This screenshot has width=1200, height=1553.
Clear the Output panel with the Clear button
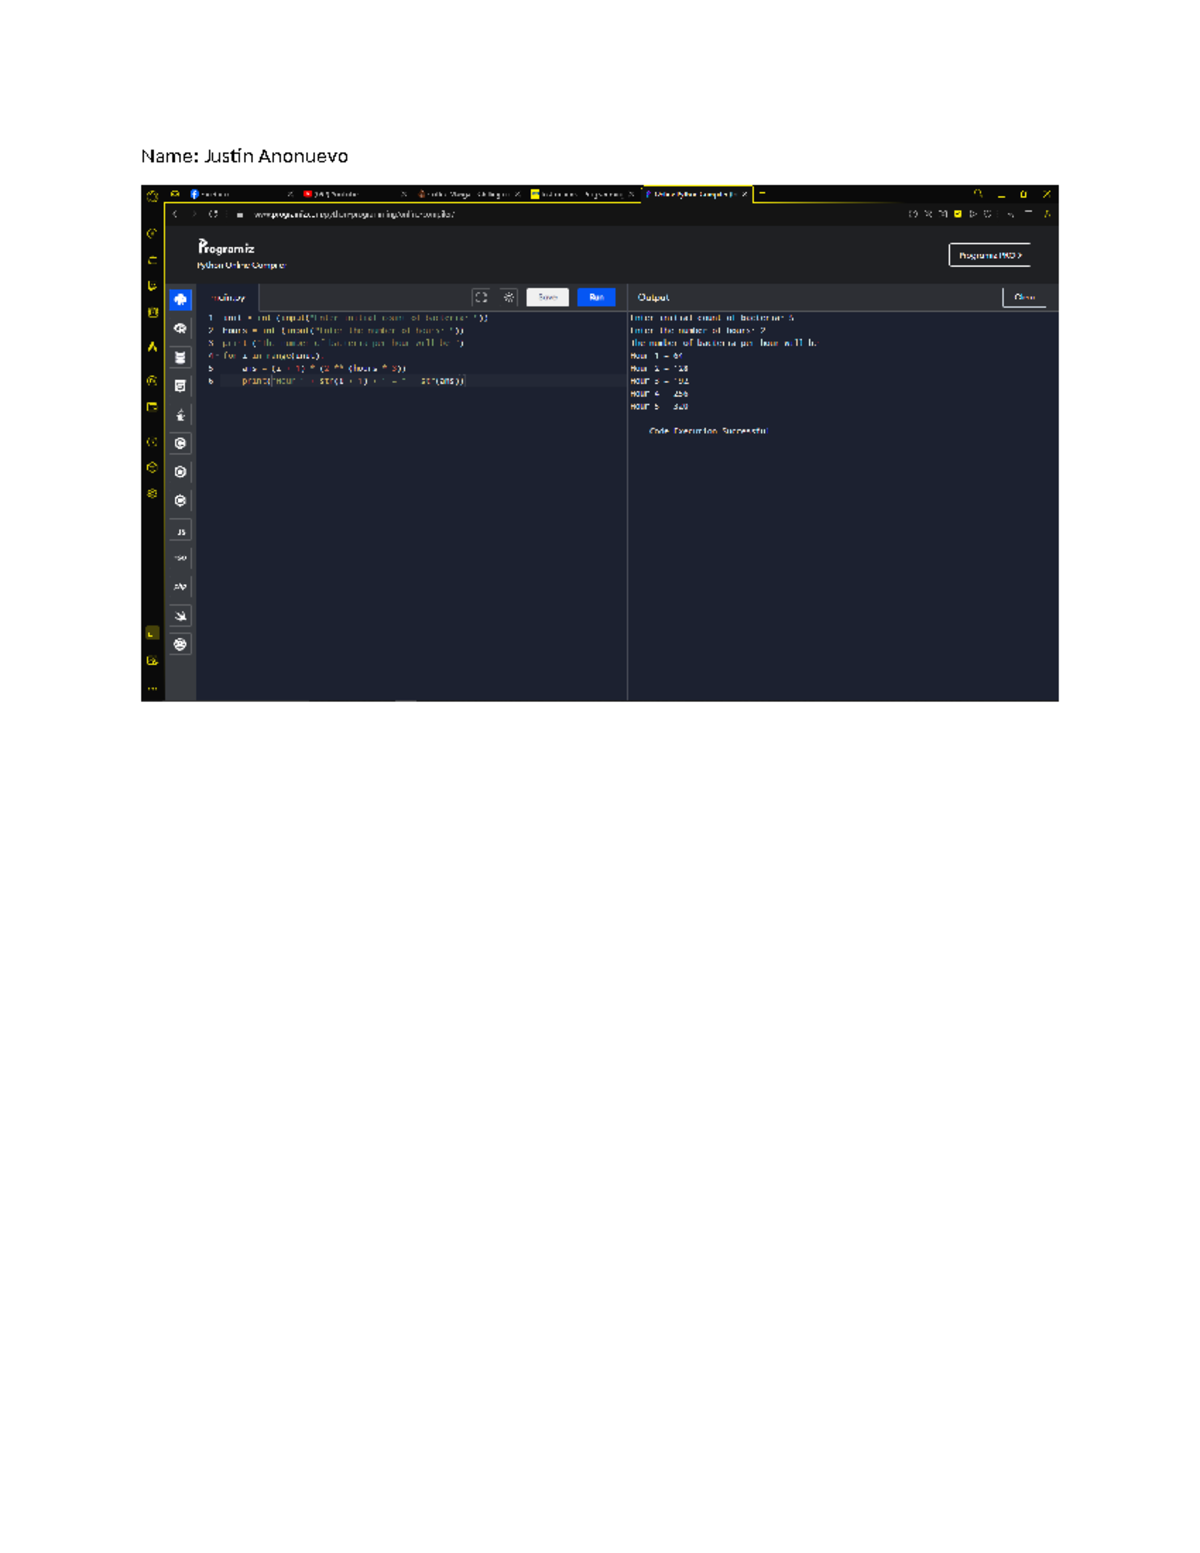point(1025,296)
